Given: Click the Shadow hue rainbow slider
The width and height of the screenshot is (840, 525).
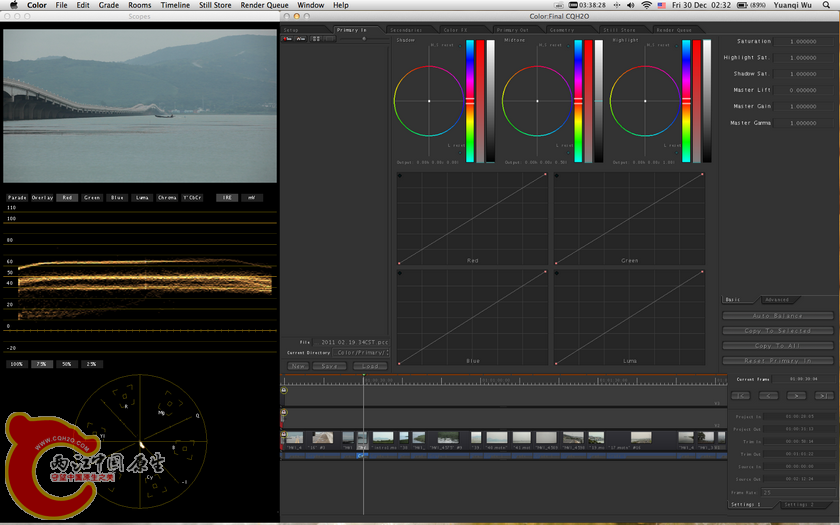Looking at the screenshot, I should [470, 101].
